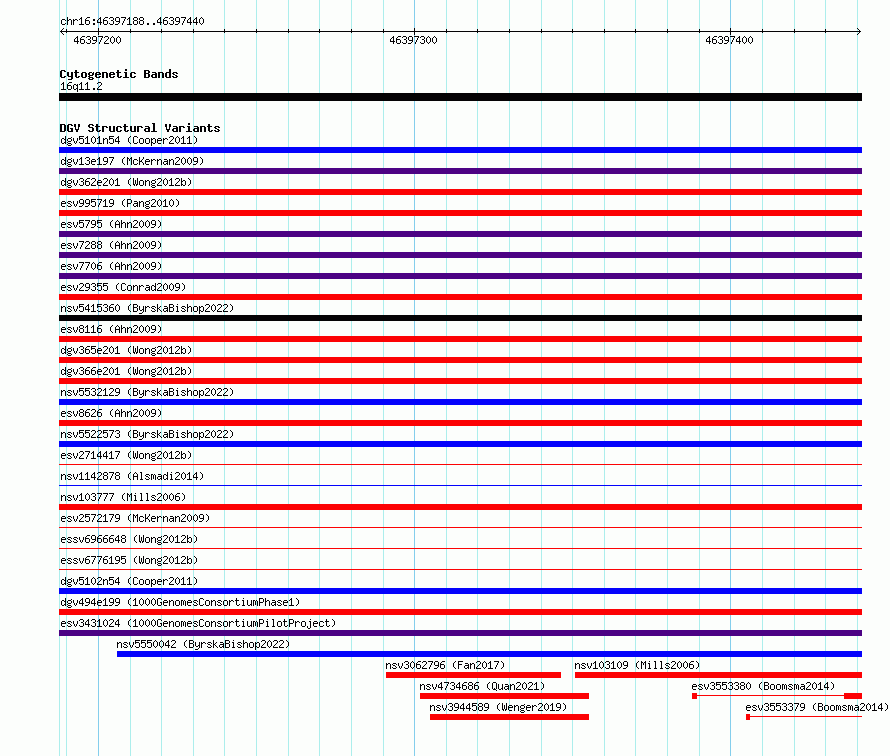890x756 pixels.
Task: Click the blue bar under nsv5550042
Action: 489,654
